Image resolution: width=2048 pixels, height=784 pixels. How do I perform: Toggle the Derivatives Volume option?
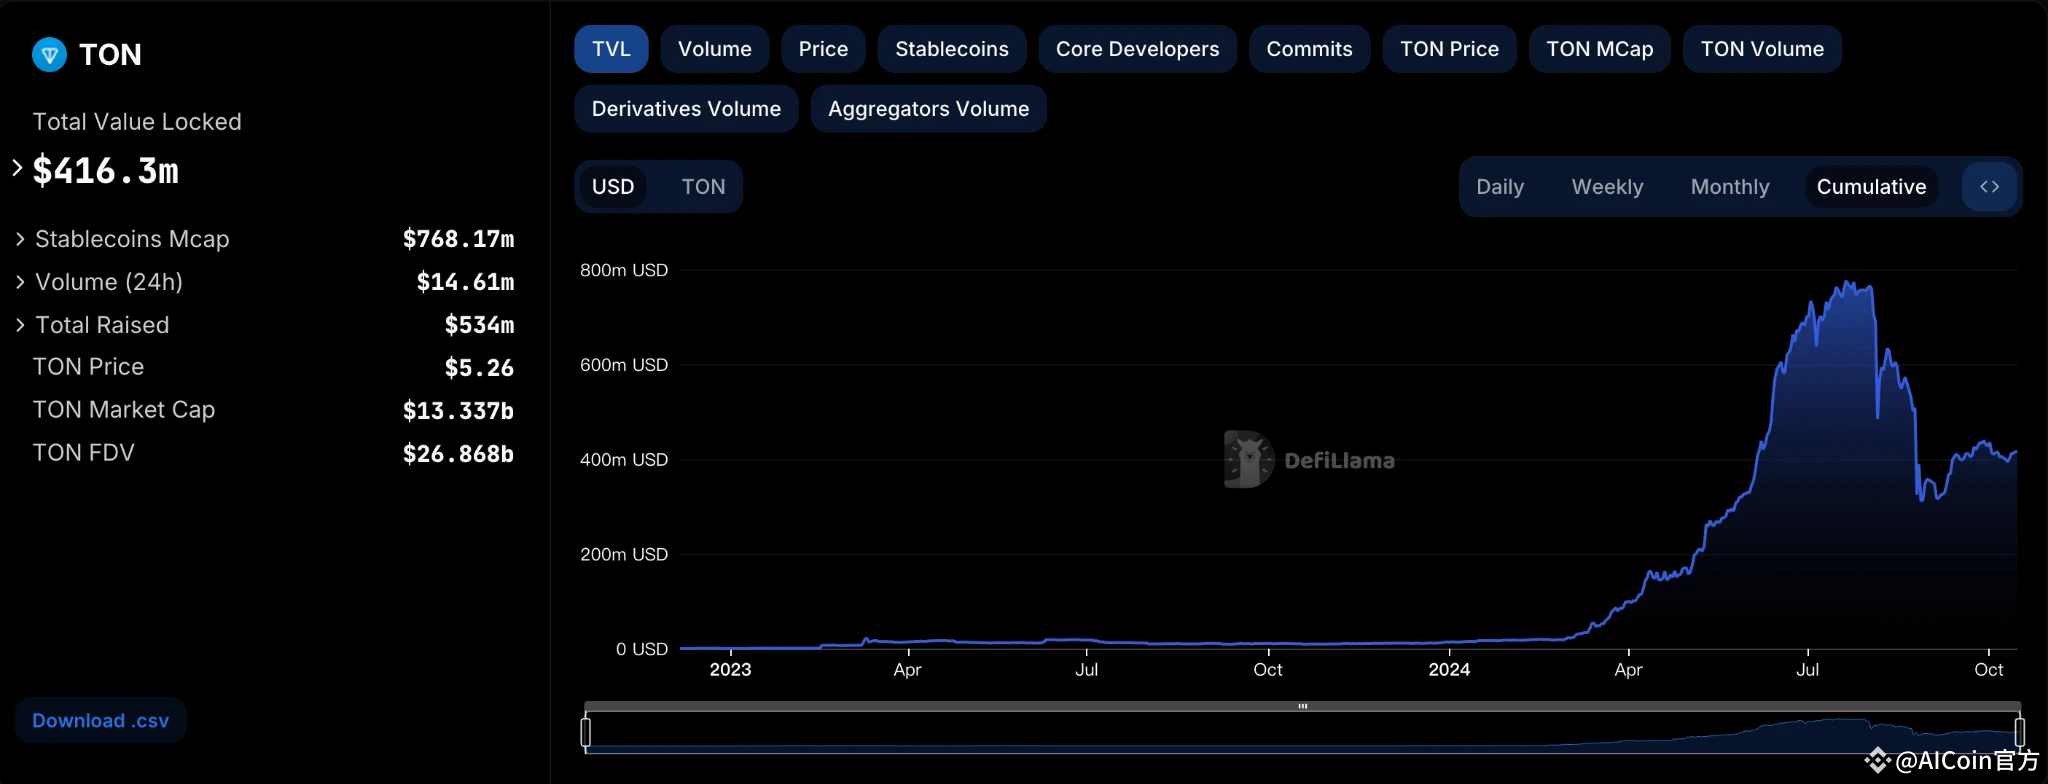click(686, 109)
